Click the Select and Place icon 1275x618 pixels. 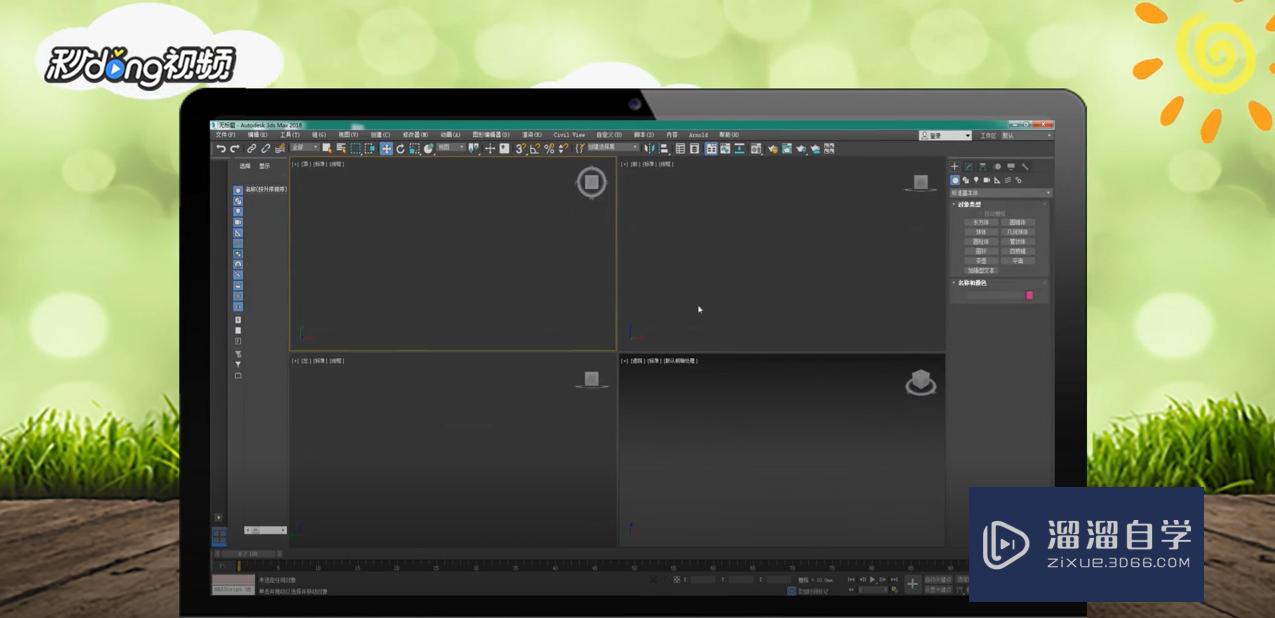coord(428,148)
